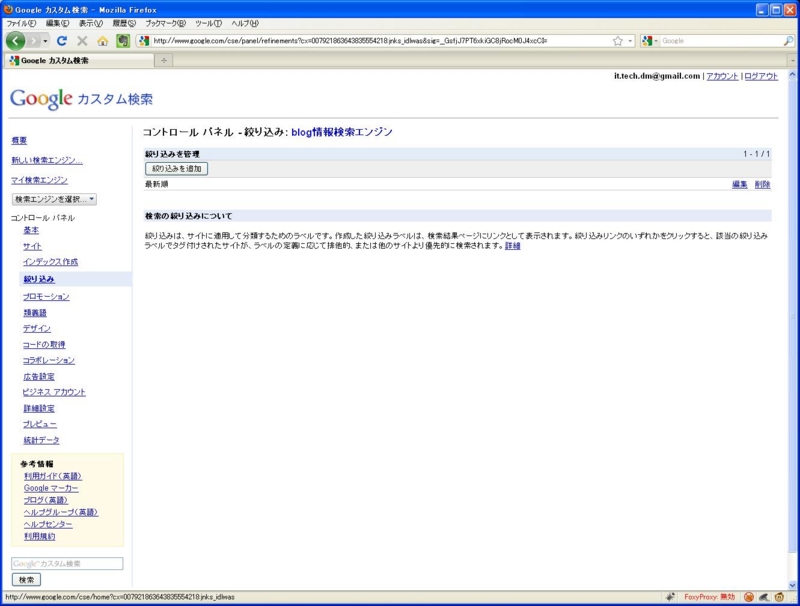Open 基本 in the control panel

coord(31,230)
